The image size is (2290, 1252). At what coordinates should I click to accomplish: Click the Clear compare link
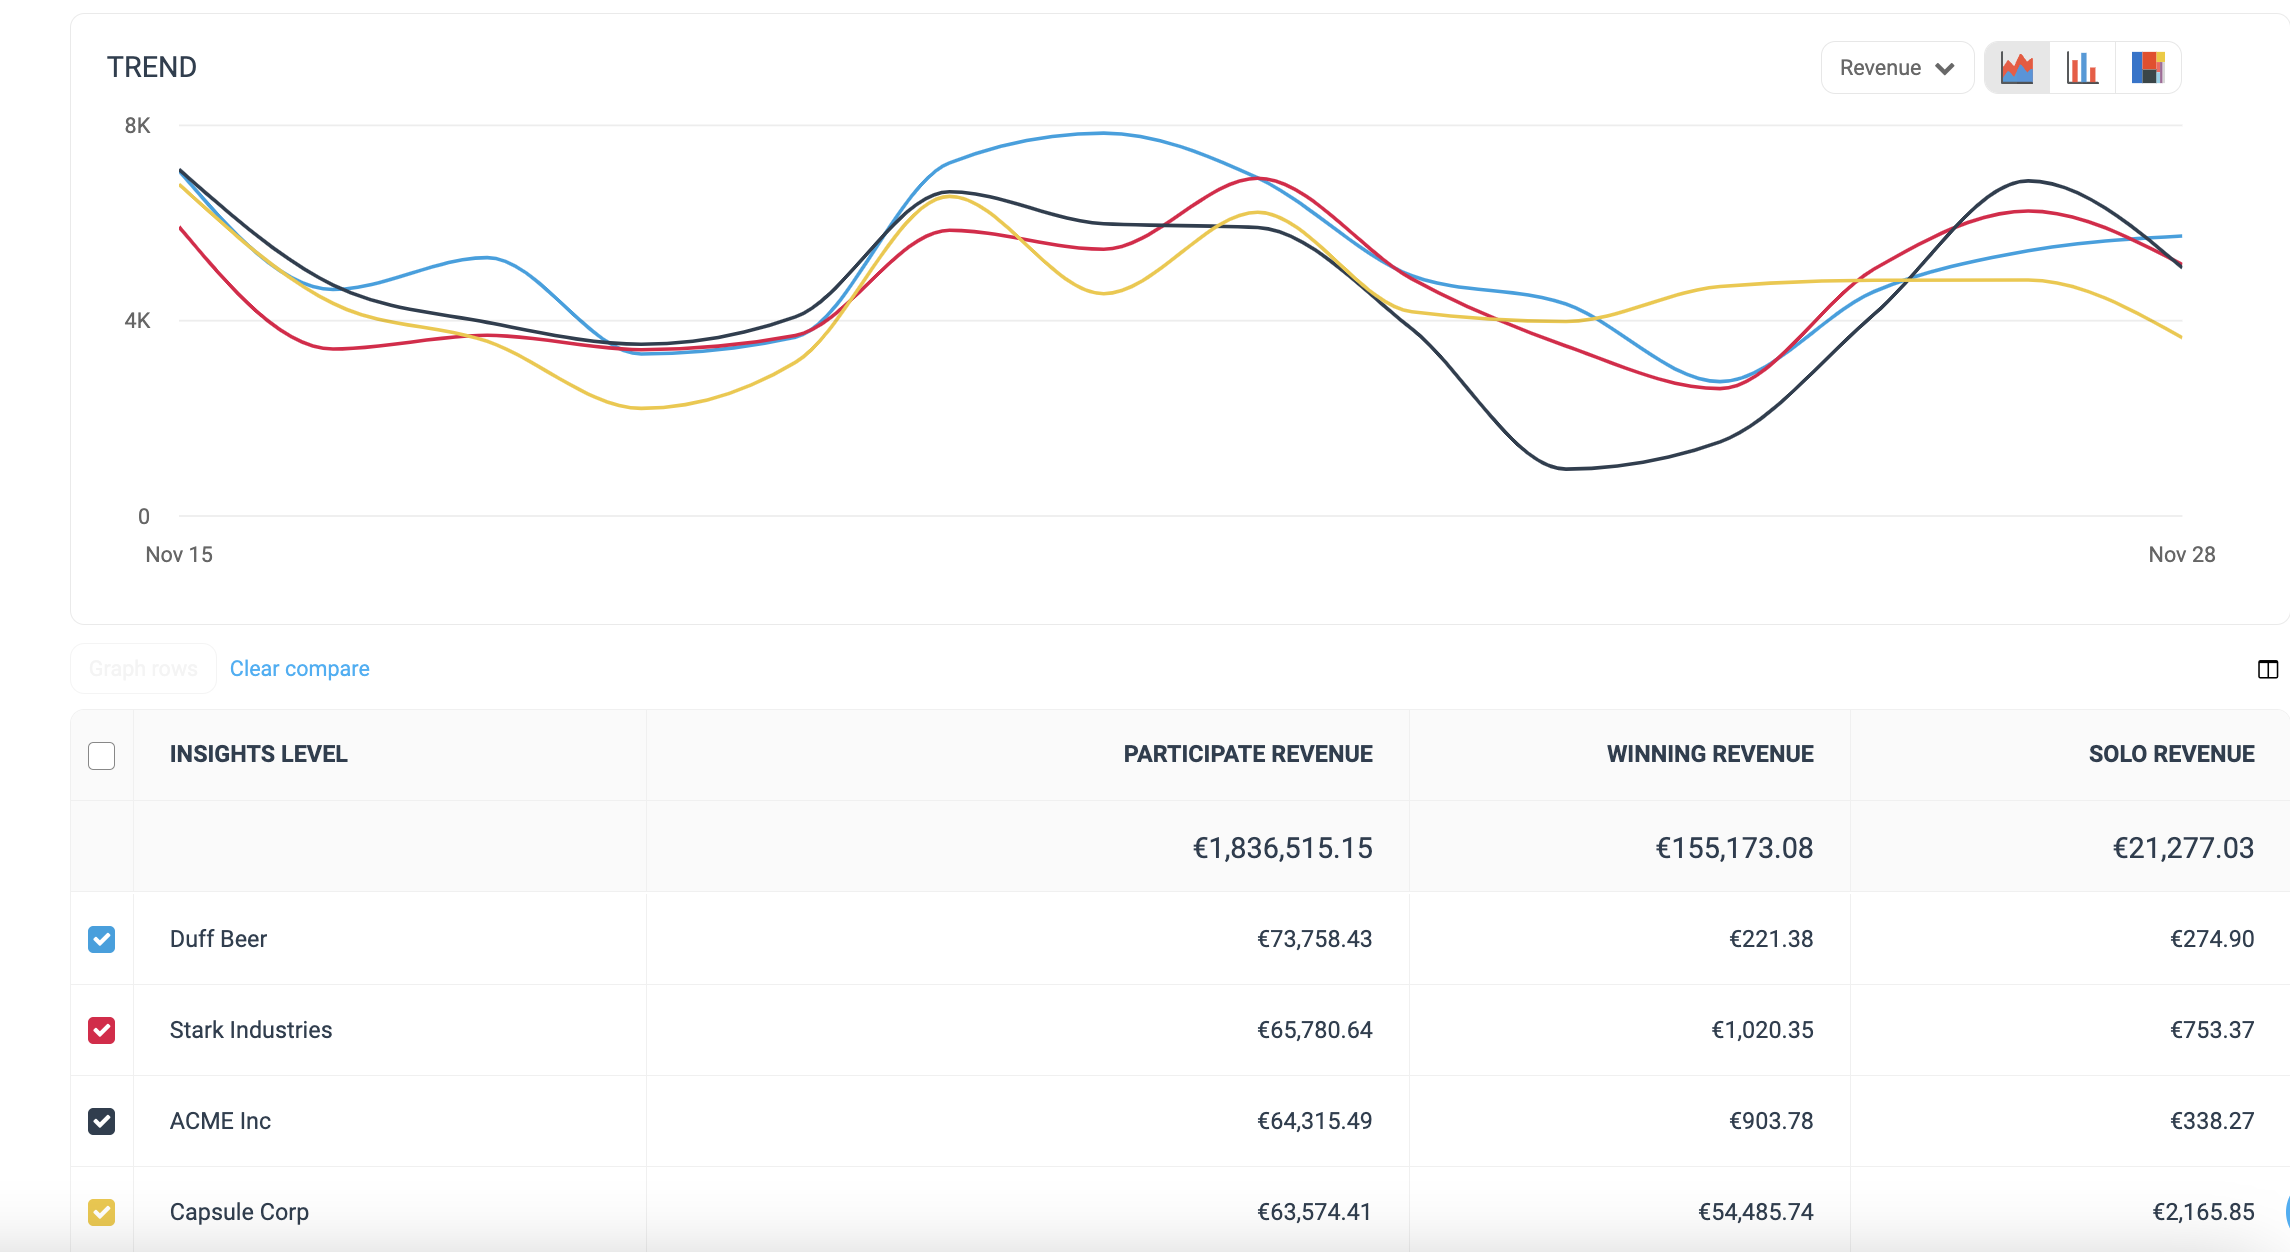click(300, 669)
